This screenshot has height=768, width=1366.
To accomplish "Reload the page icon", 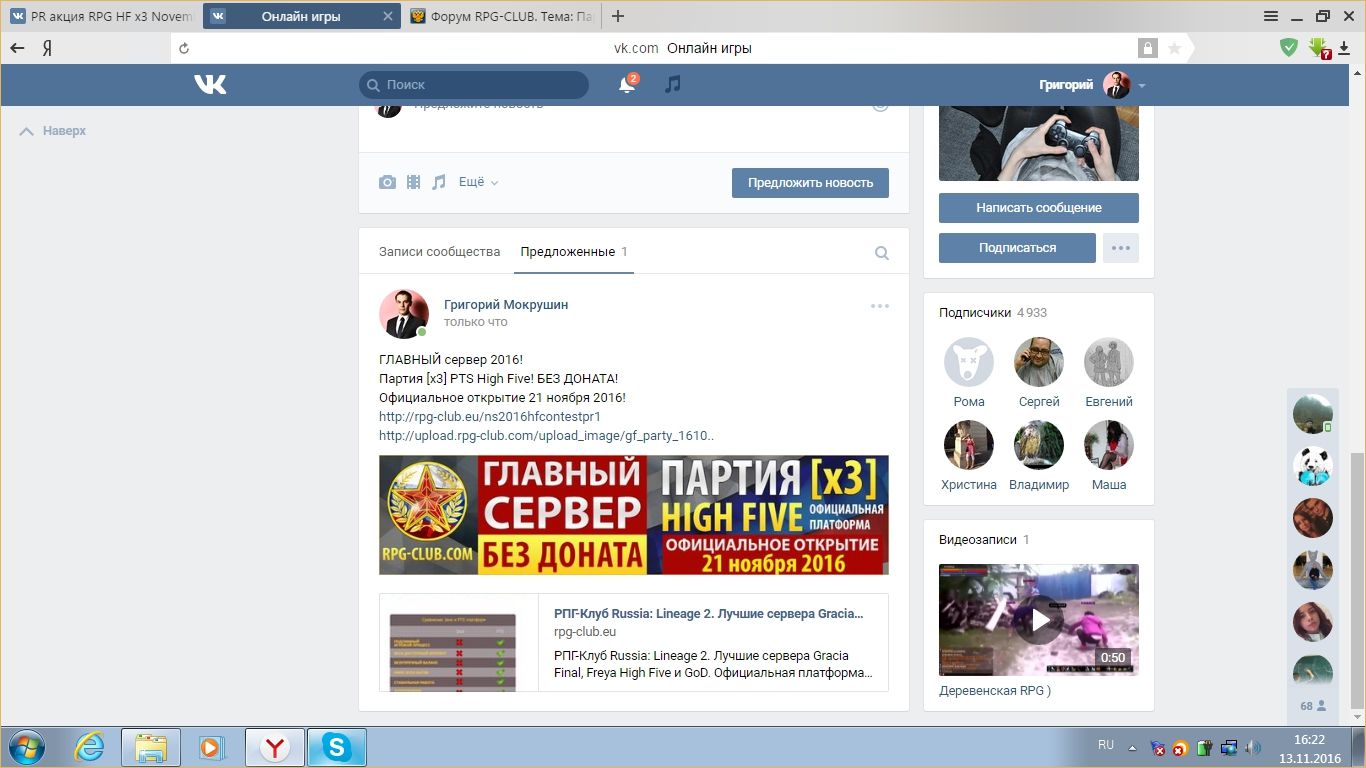I will (x=183, y=48).
